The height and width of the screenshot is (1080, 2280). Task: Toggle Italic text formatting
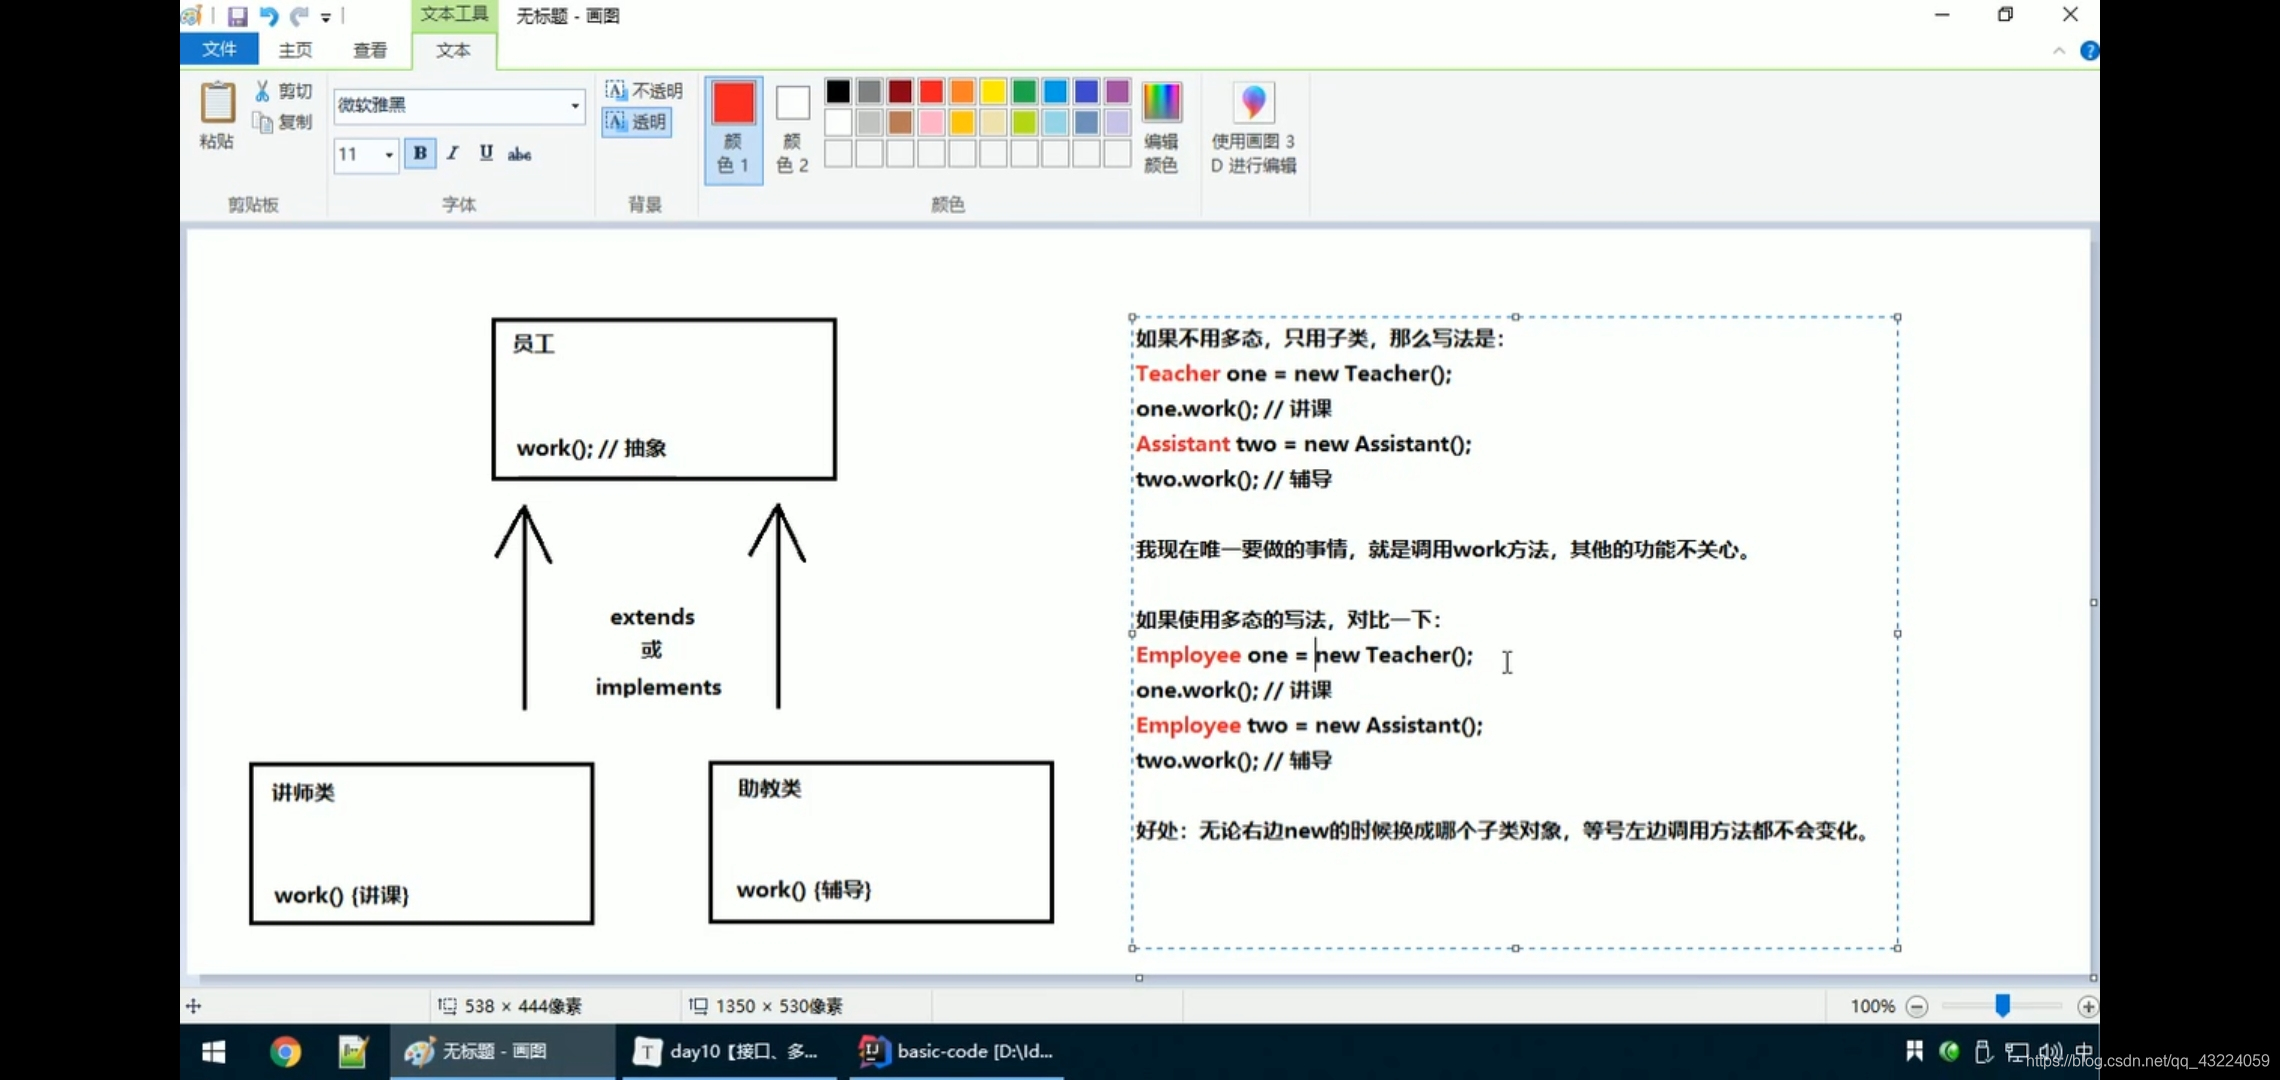point(453,153)
